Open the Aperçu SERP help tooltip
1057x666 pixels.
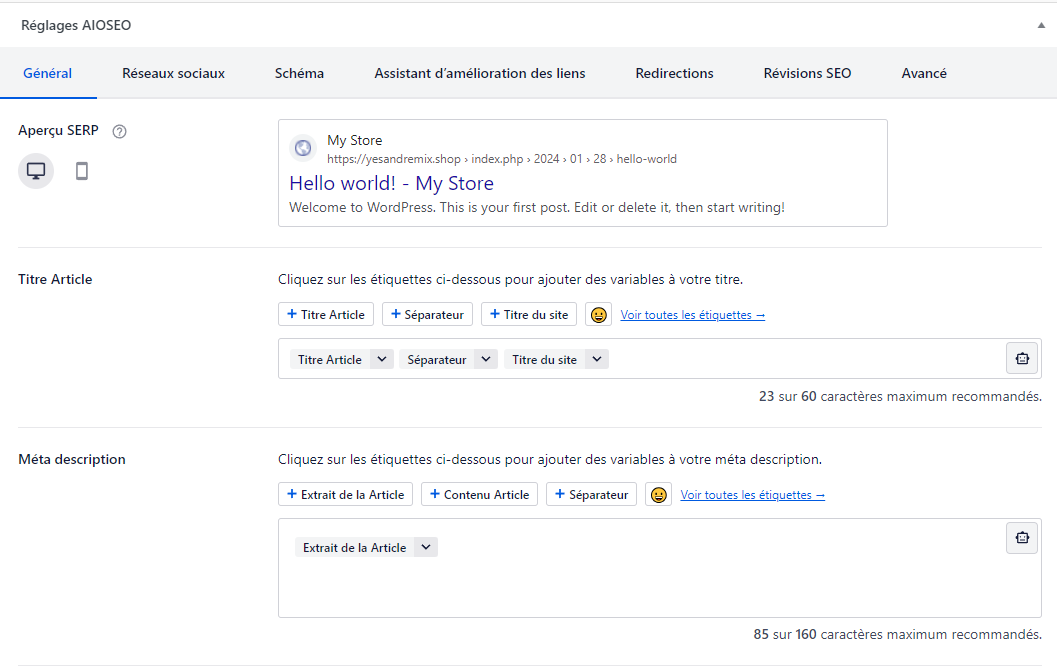point(119,131)
